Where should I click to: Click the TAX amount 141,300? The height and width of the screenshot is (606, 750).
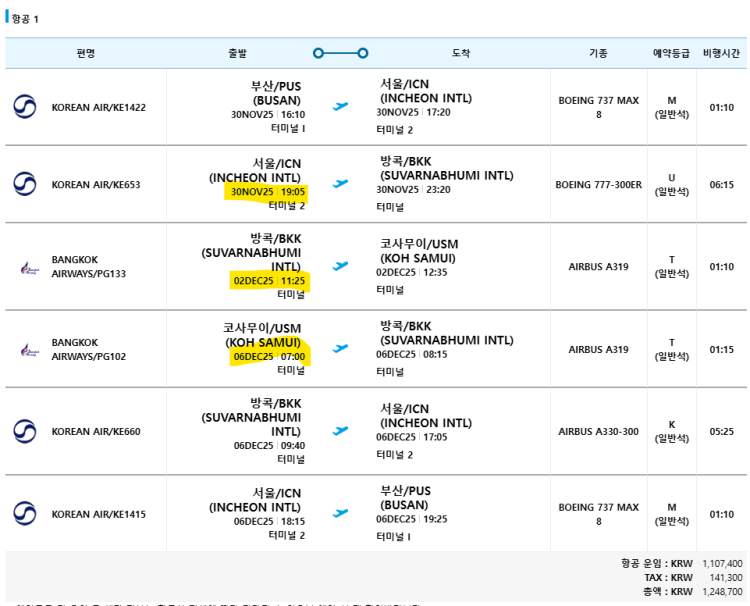[726, 578]
